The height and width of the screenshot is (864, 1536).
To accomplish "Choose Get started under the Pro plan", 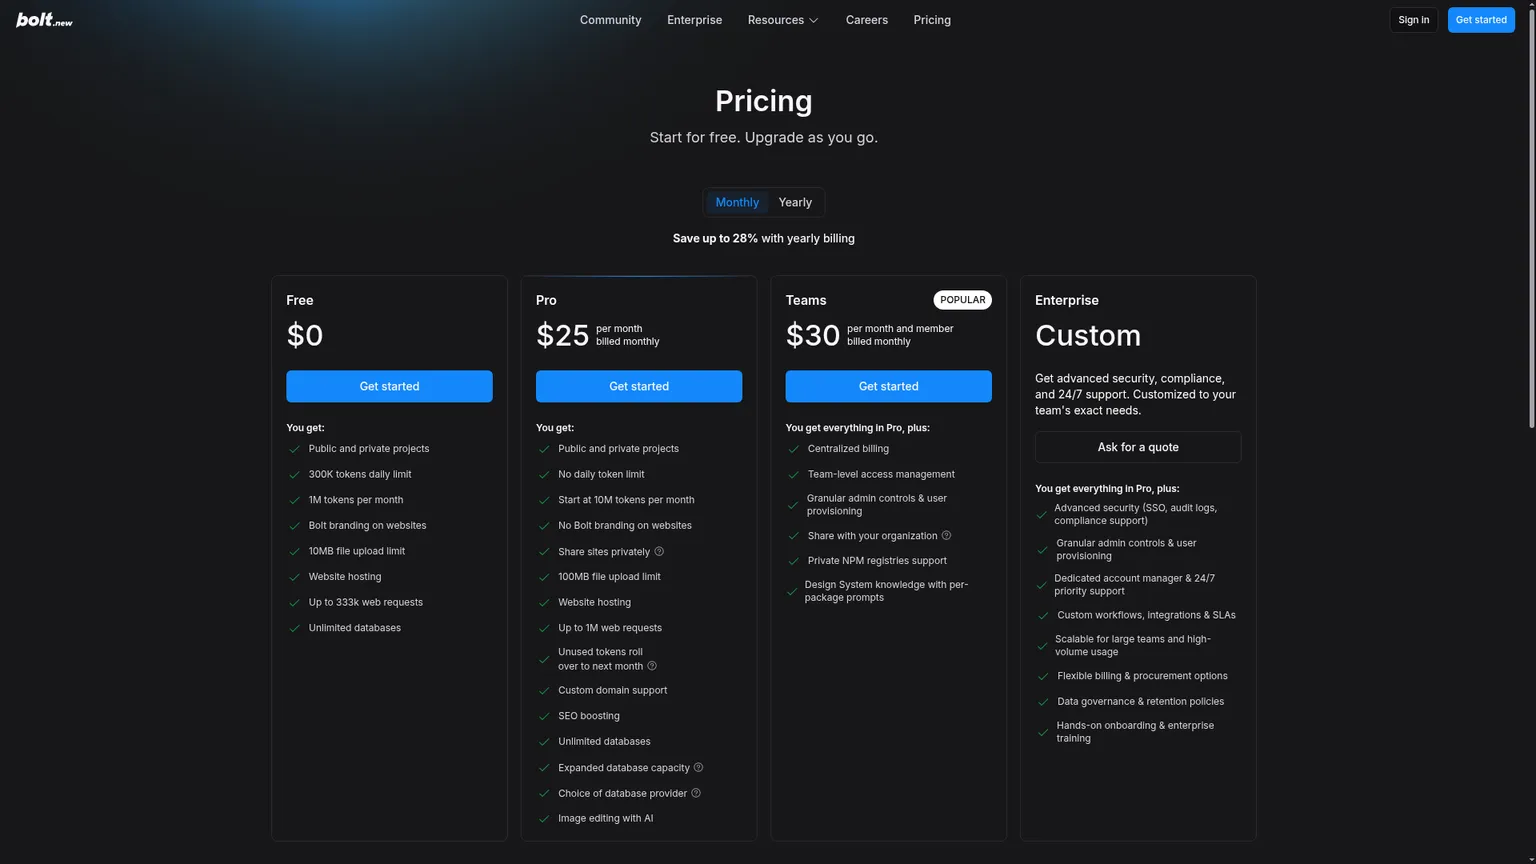I will click(x=639, y=386).
